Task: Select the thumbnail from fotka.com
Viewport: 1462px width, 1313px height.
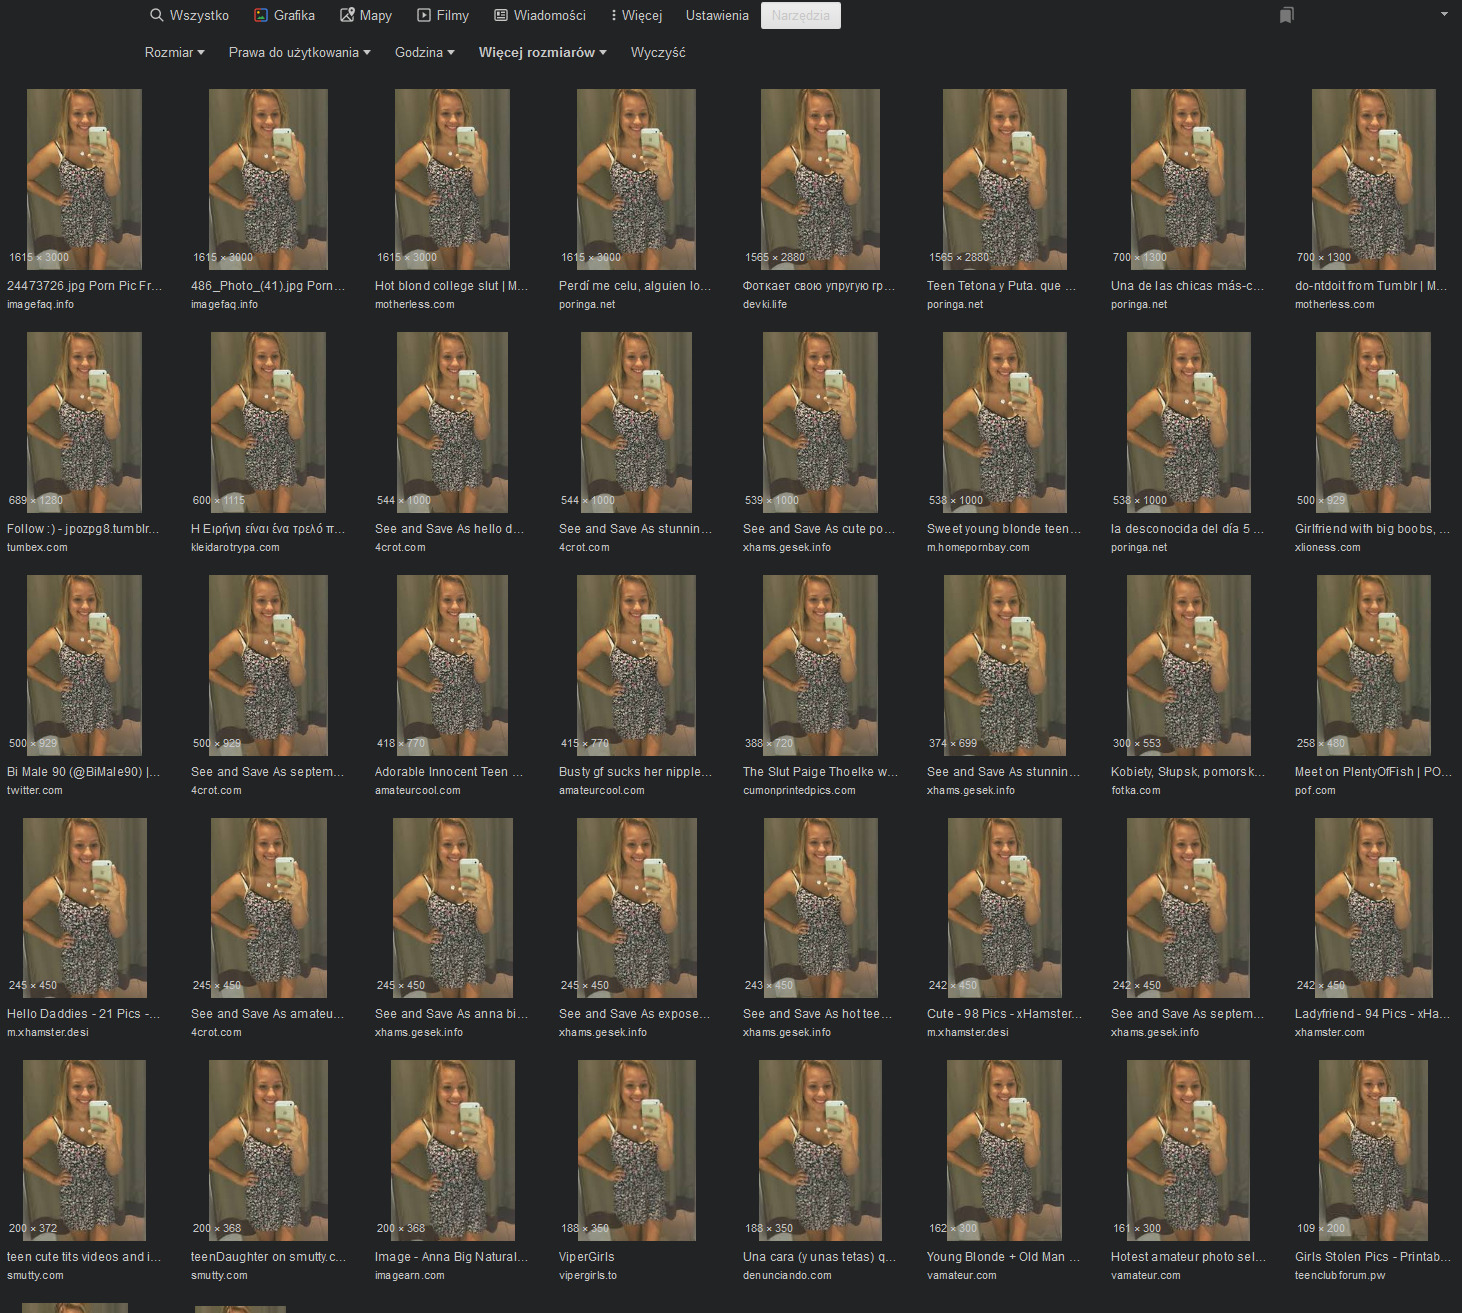Action: (1188, 665)
